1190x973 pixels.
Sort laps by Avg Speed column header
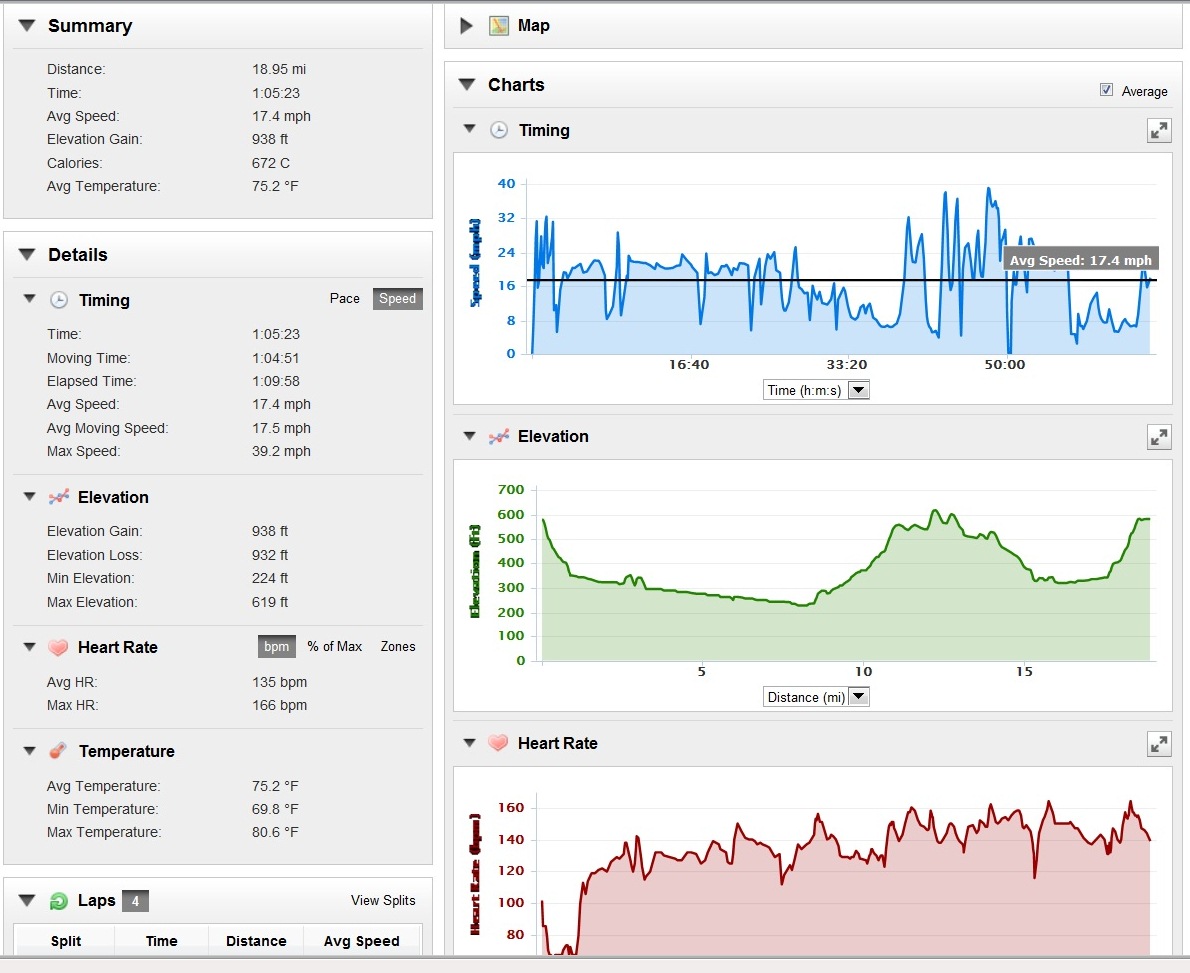pos(361,941)
